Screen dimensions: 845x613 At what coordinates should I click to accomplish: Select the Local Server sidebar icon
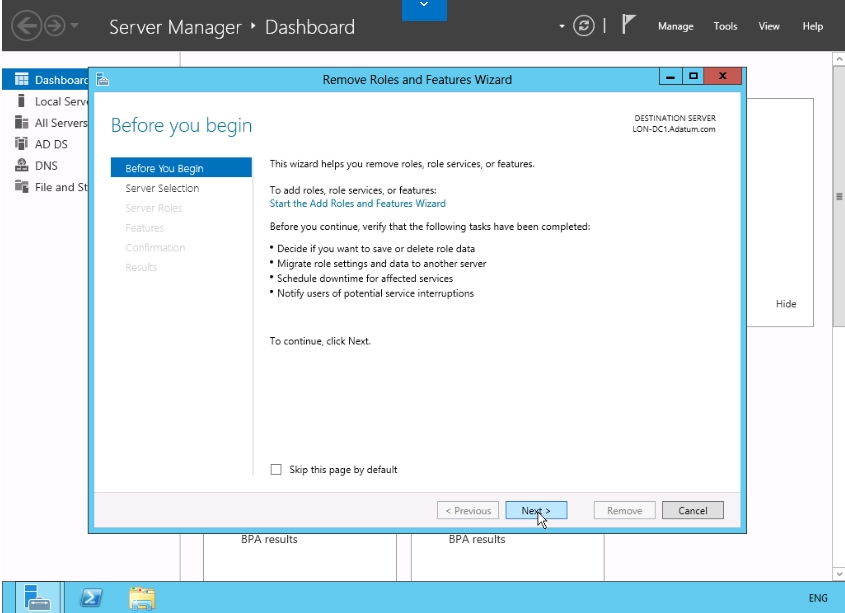coord(21,101)
